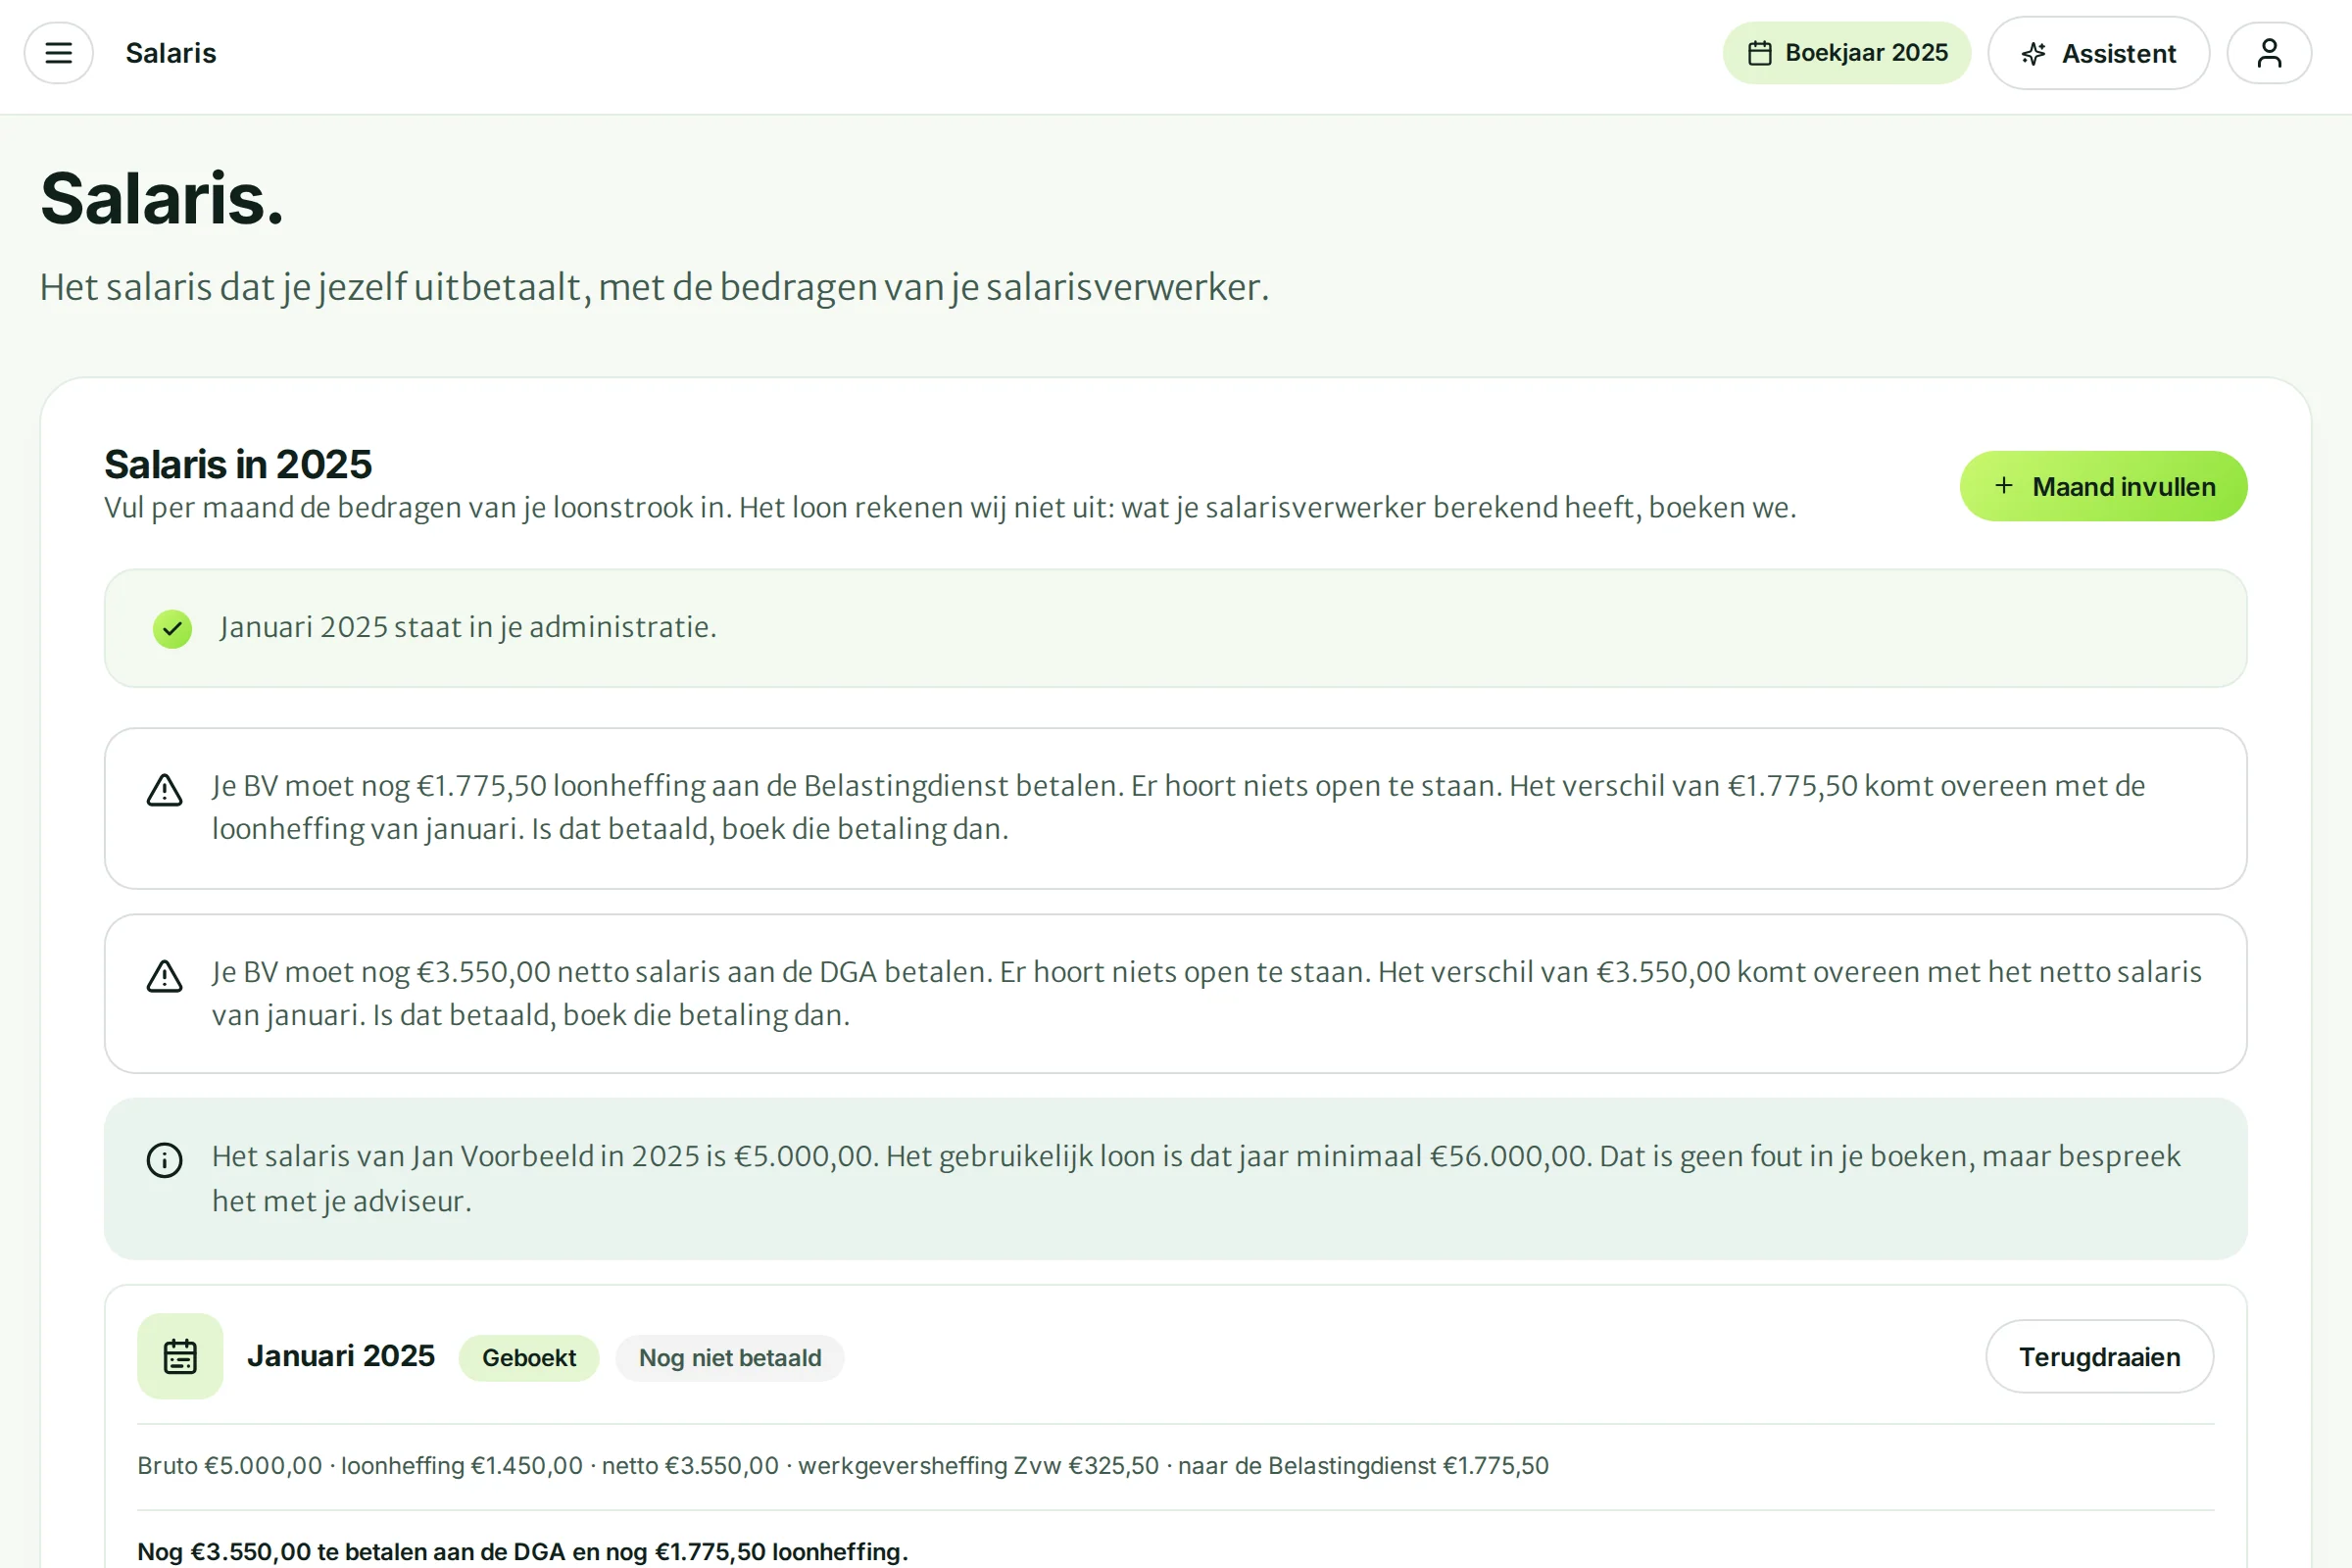Click 'Nog €3.550,00 te betalen' line
Viewport: 2352px width, 1568px height.
(523, 1552)
